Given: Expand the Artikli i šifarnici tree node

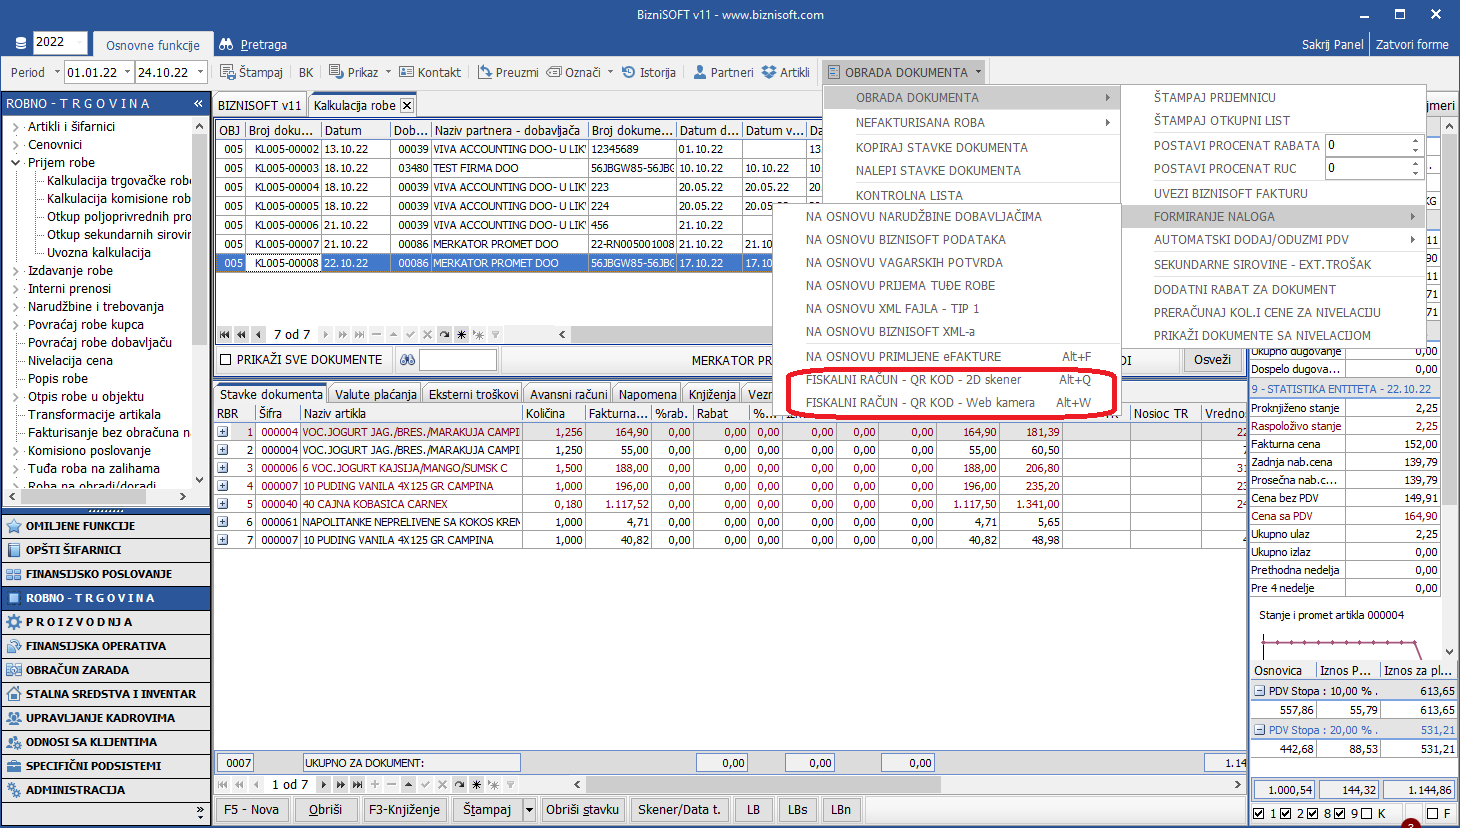Looking at the screenshot, I should [16, 127].
